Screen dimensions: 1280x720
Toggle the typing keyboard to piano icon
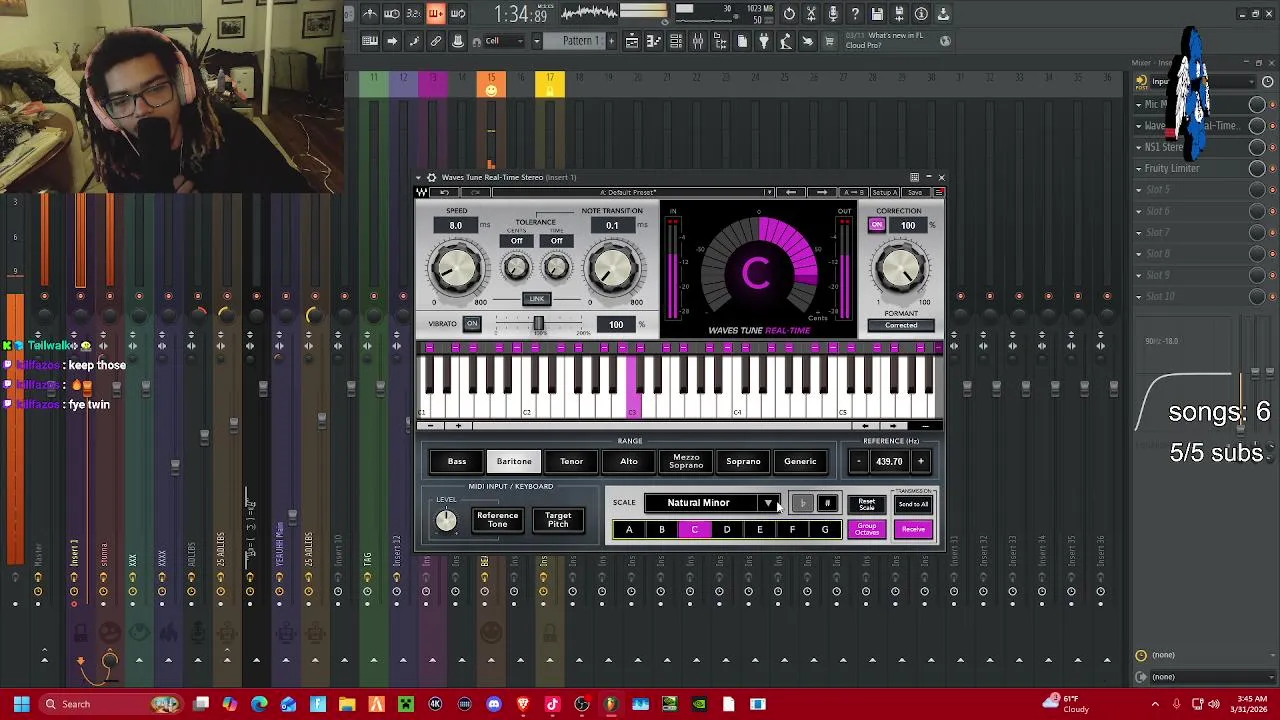(x=370, y=41)
